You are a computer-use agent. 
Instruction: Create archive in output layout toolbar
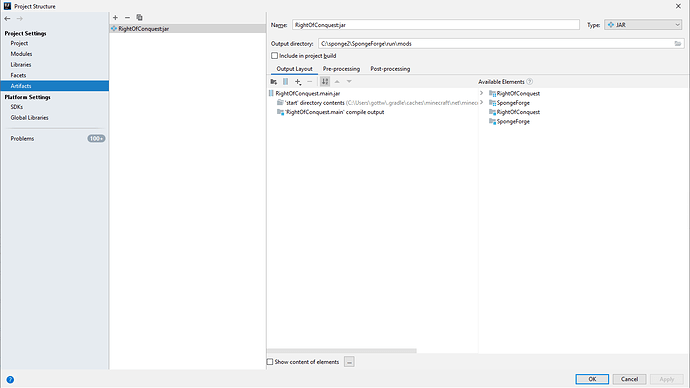286,81
